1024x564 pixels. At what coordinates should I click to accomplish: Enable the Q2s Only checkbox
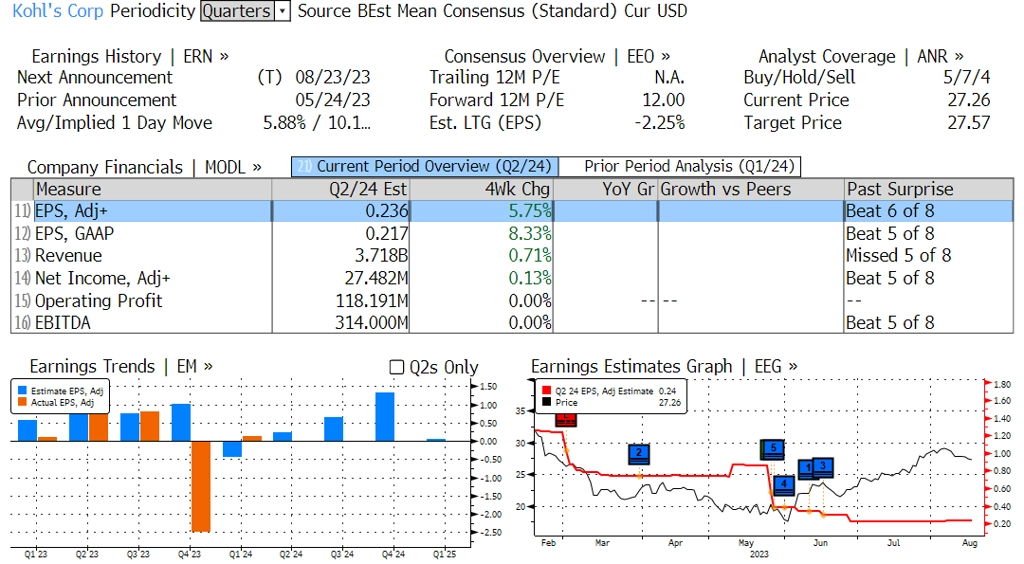click(396, 367)
